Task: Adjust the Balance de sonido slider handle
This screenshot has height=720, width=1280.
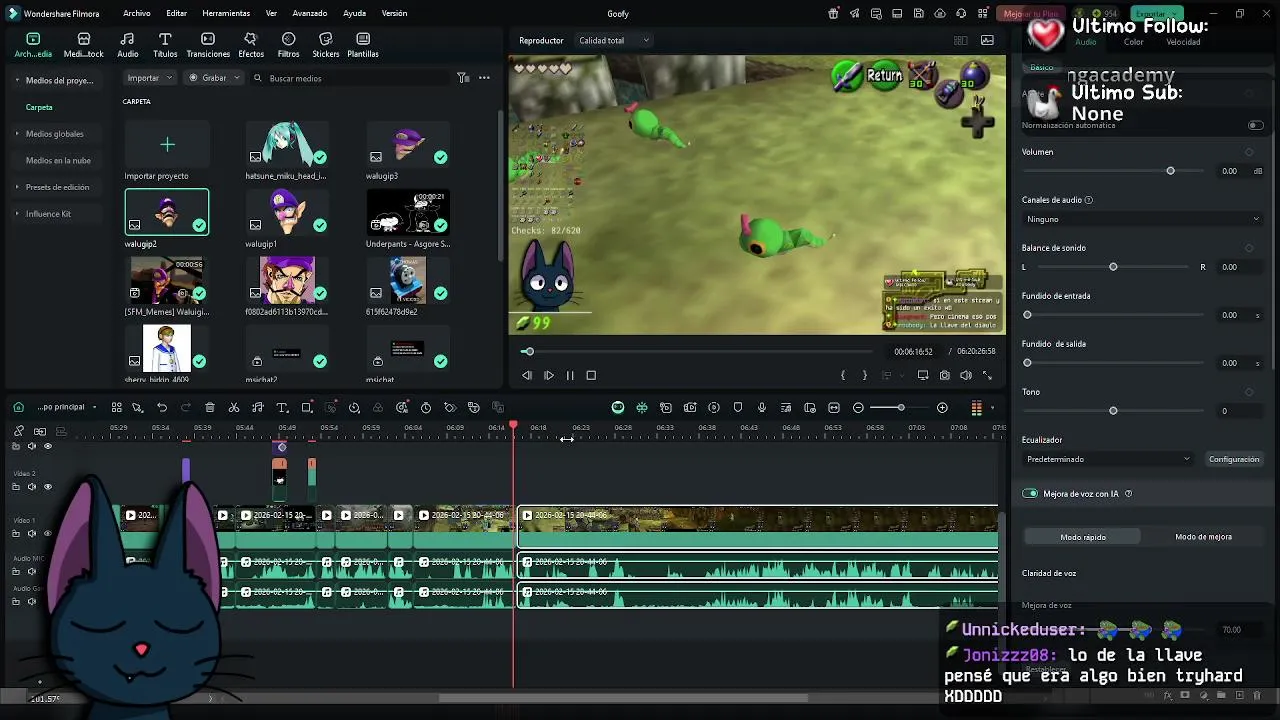Action: [1113, 267]
